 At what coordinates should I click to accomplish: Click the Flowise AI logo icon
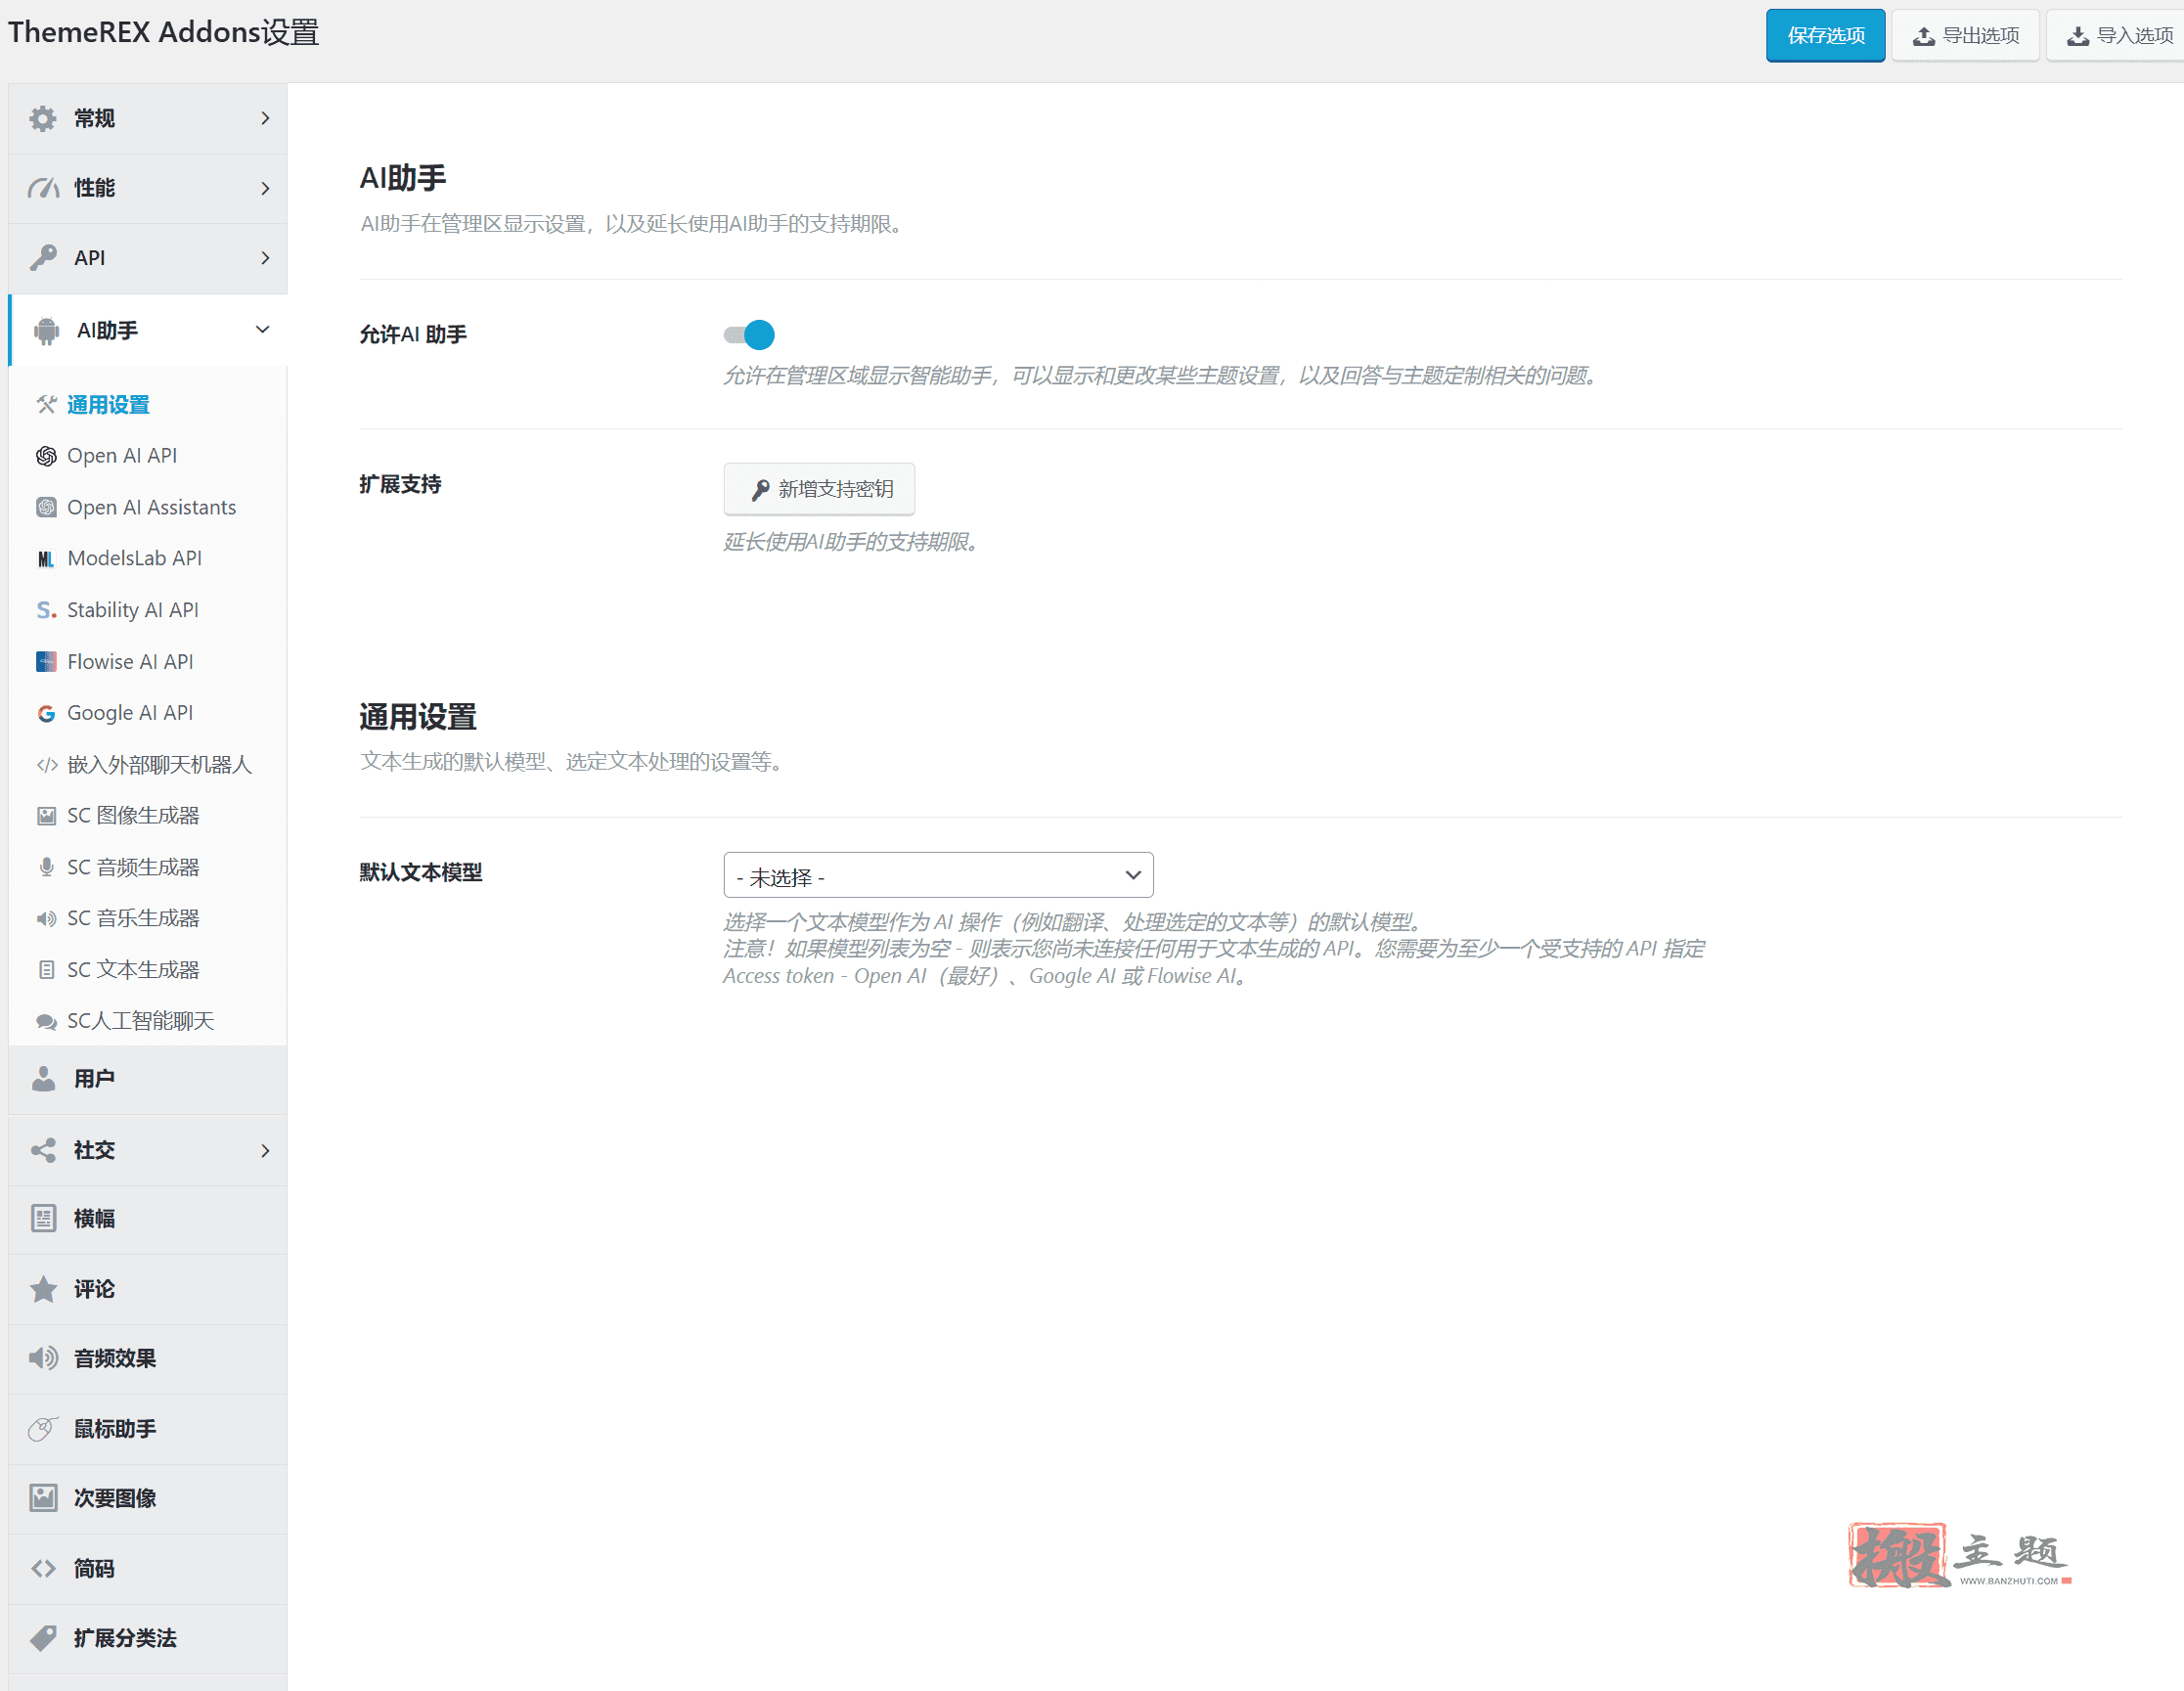pyautogui.click(x=46, y=662)
